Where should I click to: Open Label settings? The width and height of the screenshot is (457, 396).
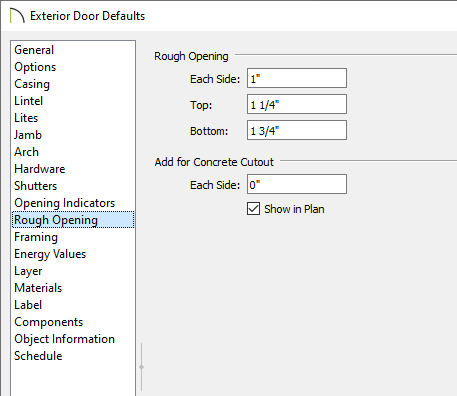(x=28, y=305)
